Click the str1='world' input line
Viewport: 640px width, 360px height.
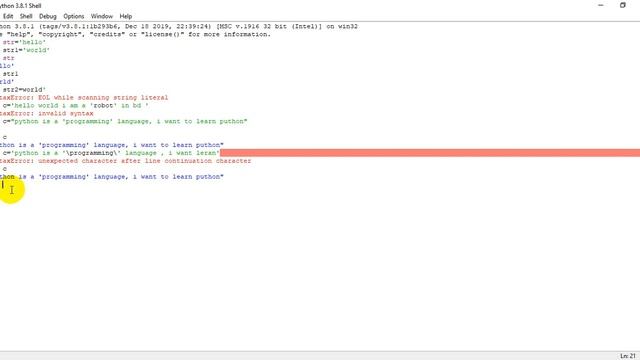(26, 50)
